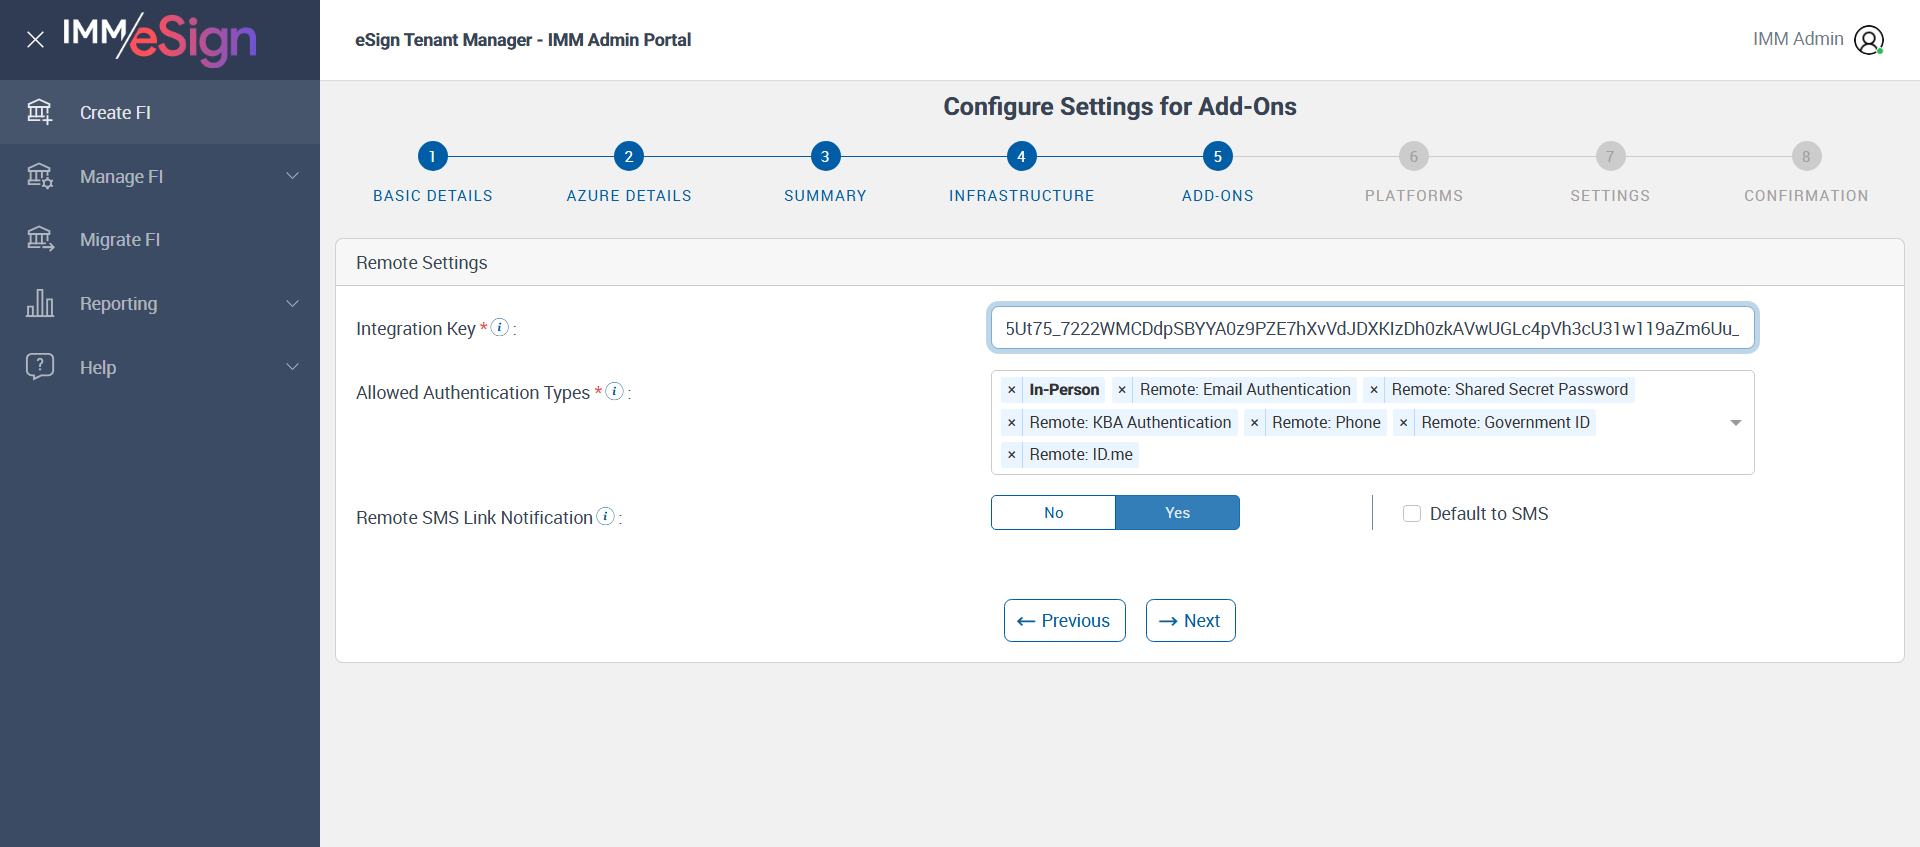Remove the Remote: ID.me authentication tag
This screenshot has width=1920, height=847.
point(1012,455)
